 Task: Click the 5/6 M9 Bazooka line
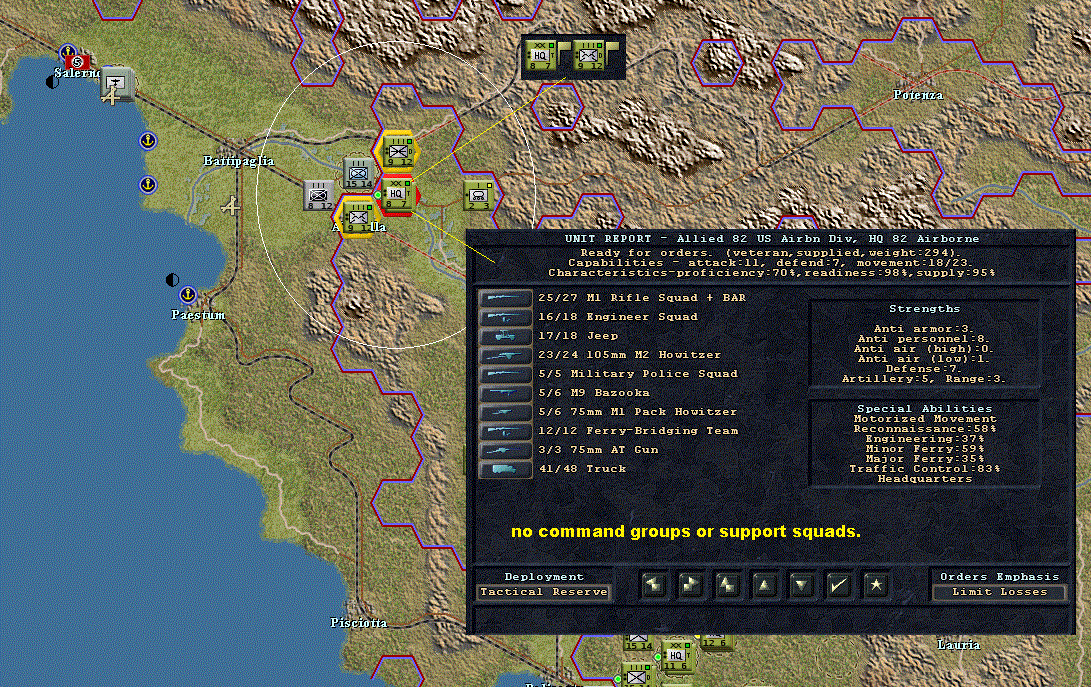pos(594,393)
